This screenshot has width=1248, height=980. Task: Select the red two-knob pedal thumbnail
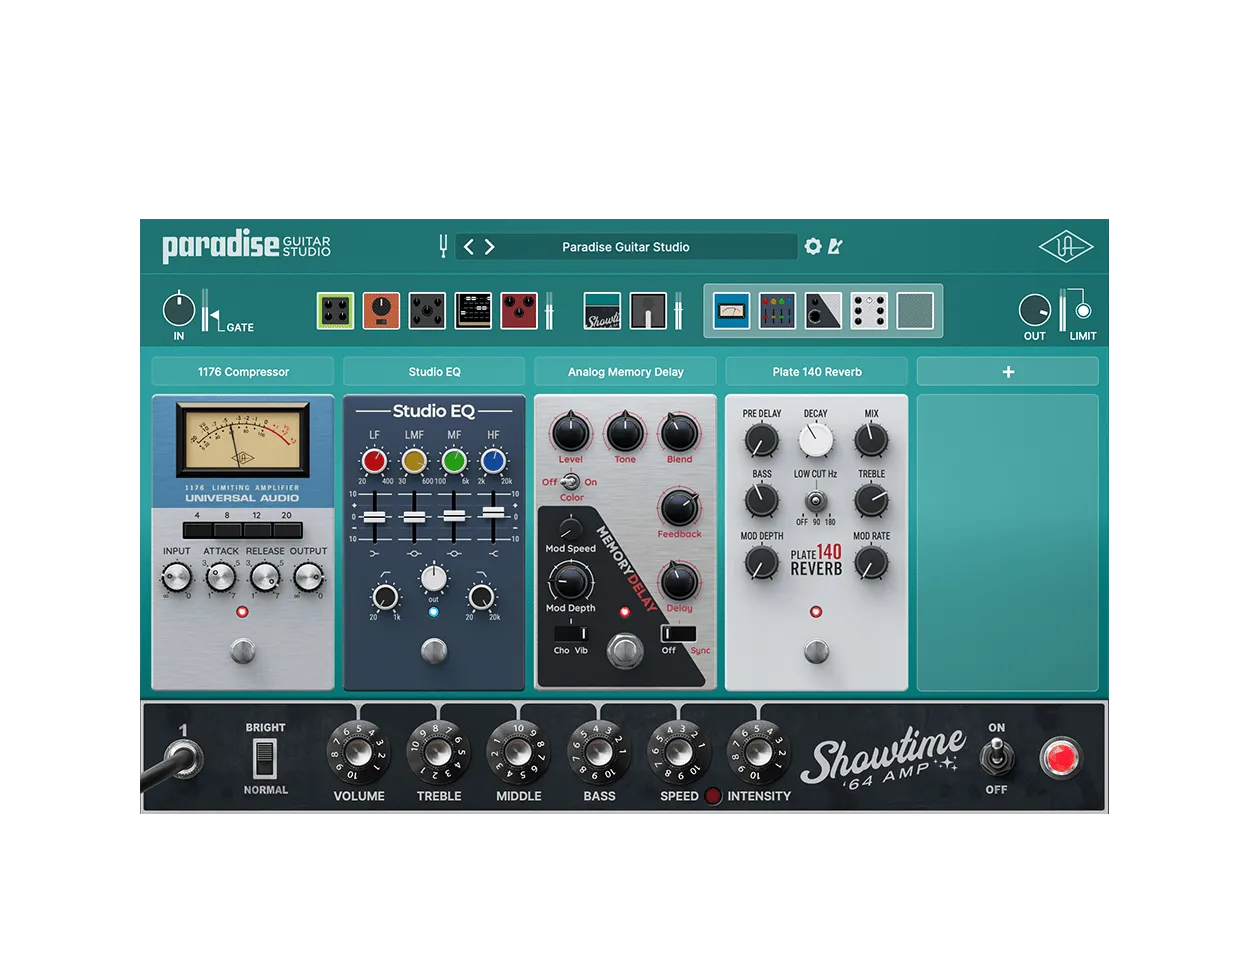pos(519,311)
